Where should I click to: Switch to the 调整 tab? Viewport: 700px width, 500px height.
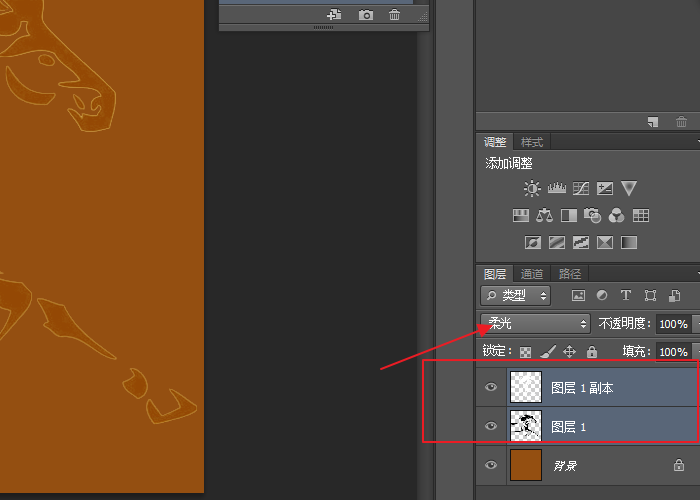click(495, 142)
